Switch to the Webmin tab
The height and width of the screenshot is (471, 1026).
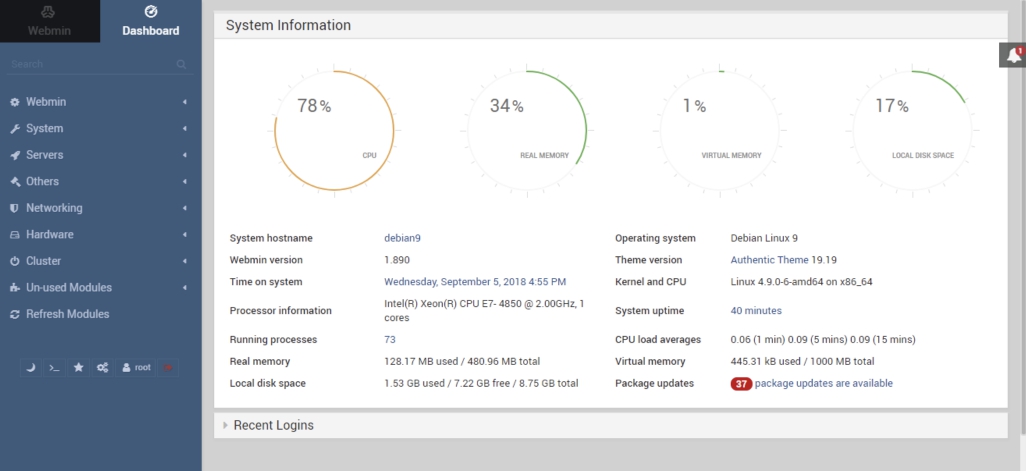(x=50, y=21)
